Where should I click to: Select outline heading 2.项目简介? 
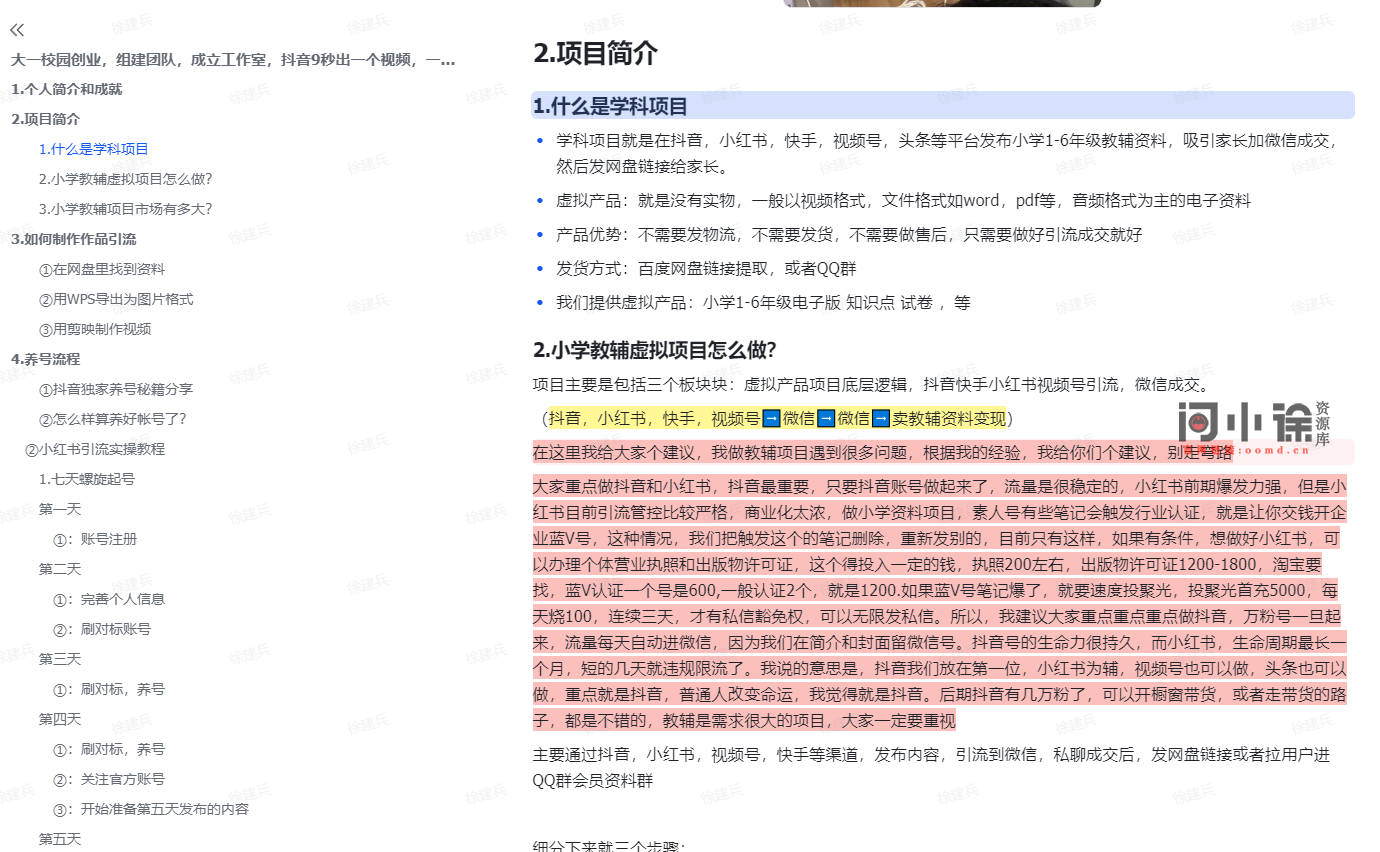(46, 119)
